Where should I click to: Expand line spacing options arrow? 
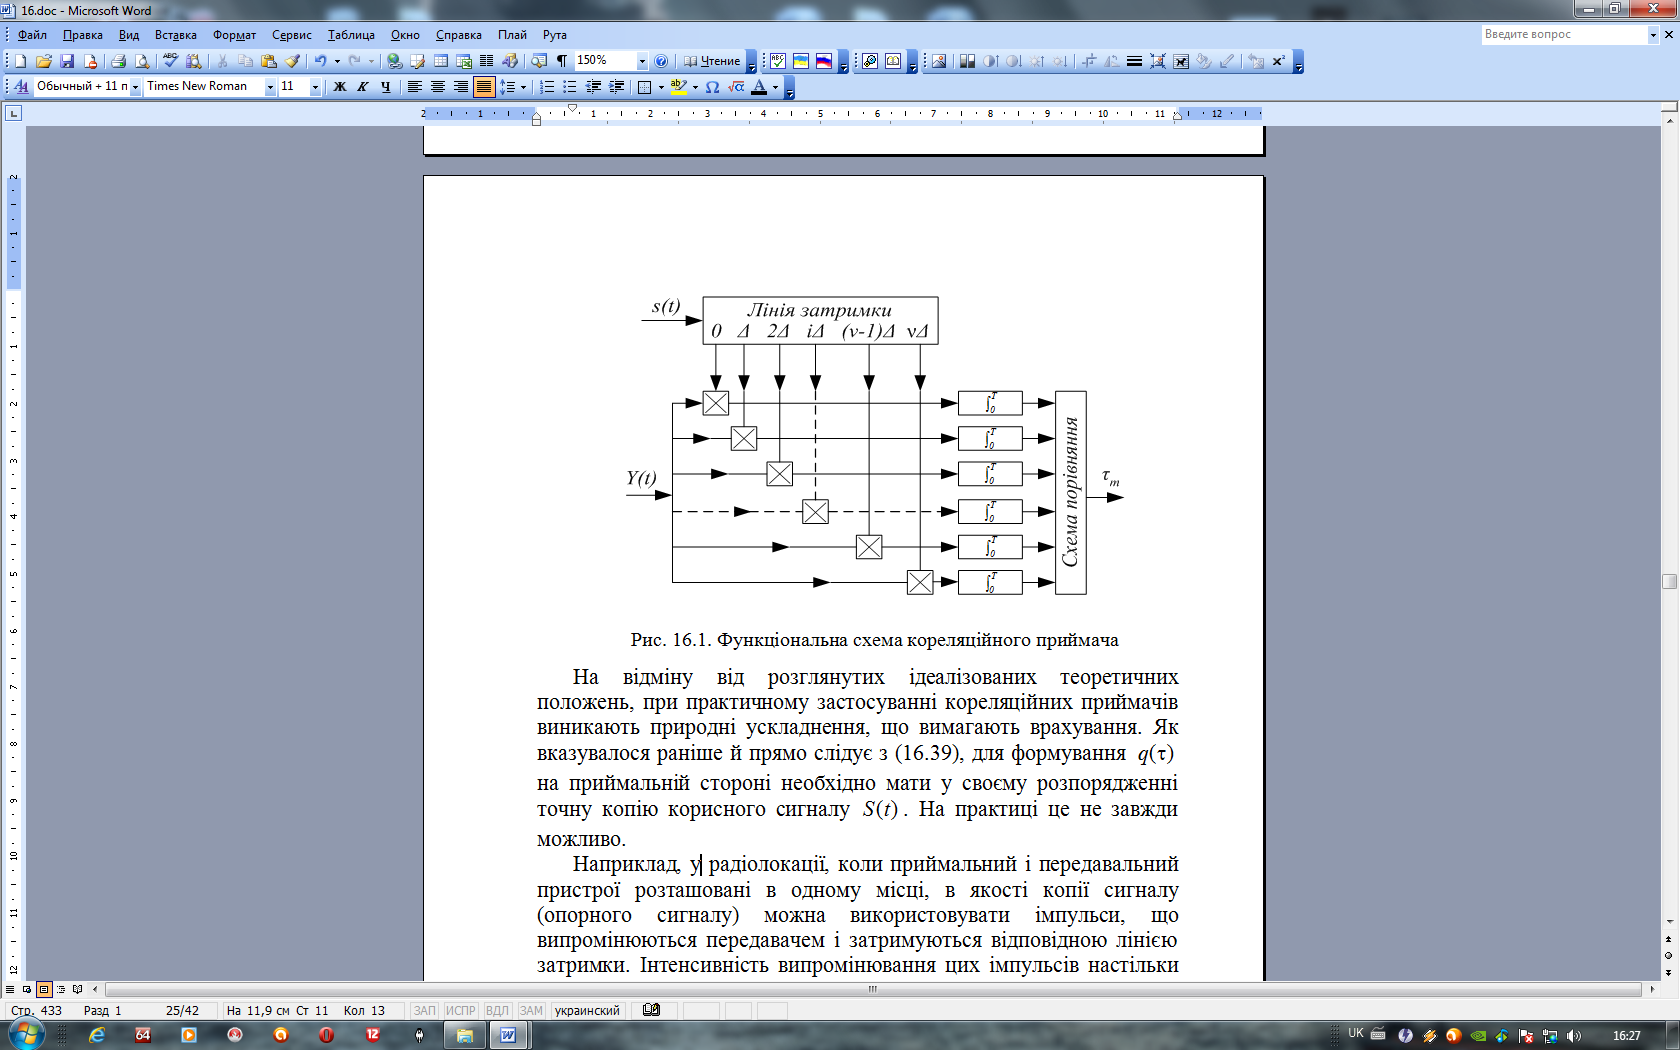[523, 87]
